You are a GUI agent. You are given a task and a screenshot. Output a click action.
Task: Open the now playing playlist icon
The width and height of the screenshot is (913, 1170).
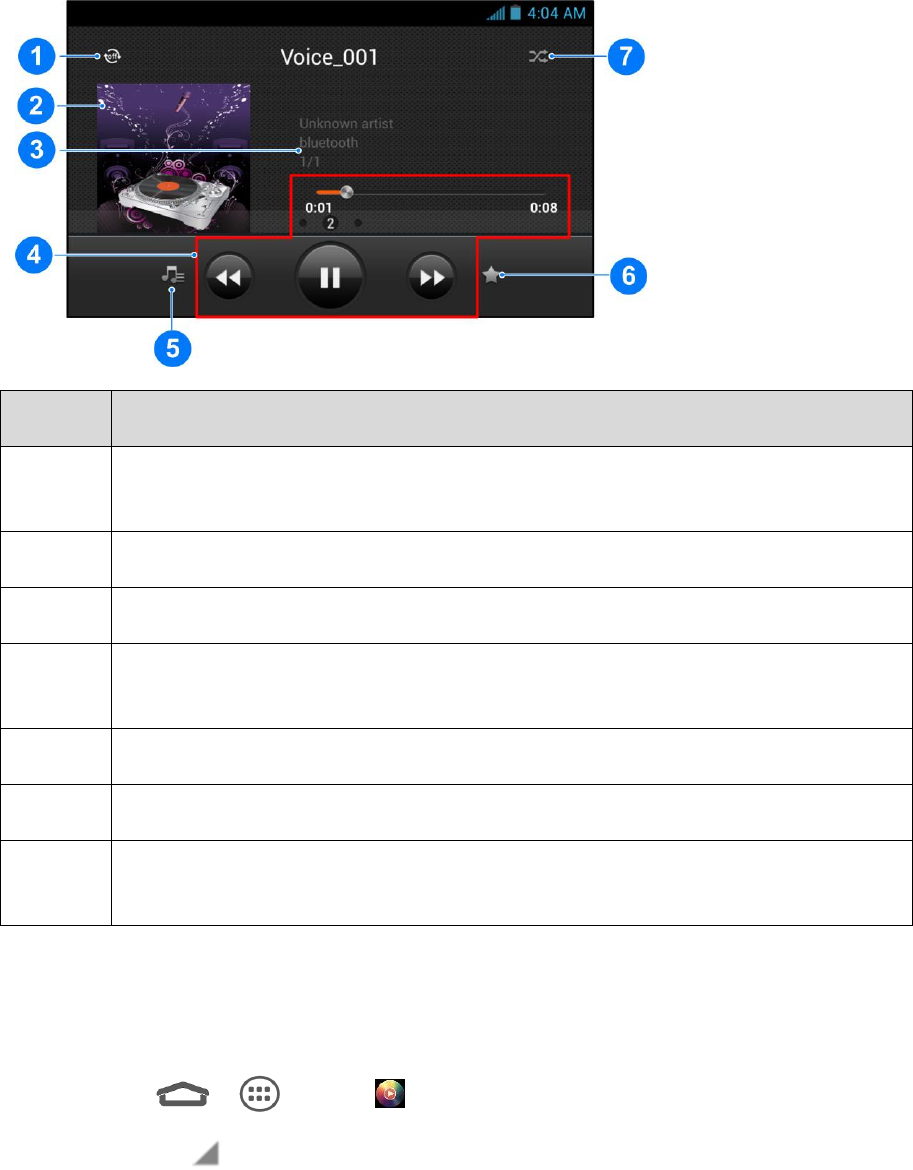click(173, 275)
